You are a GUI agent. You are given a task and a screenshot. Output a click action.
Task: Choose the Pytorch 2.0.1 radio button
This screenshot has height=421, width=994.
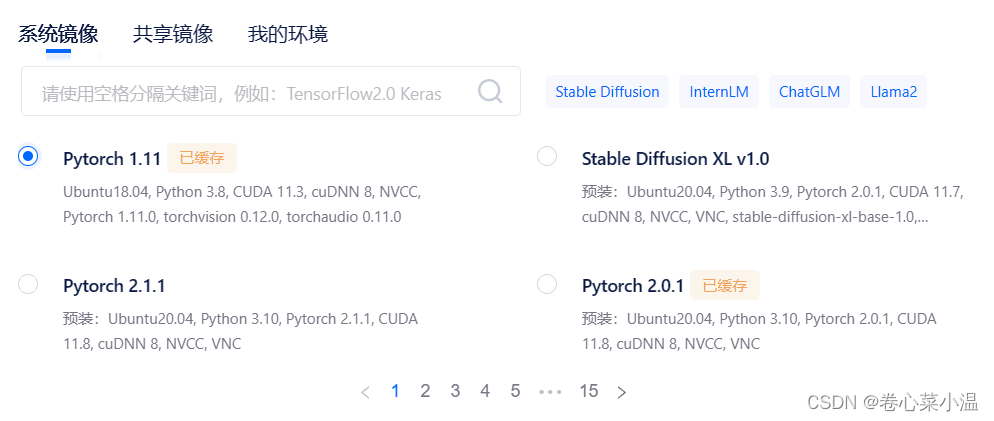coord(547,283)
